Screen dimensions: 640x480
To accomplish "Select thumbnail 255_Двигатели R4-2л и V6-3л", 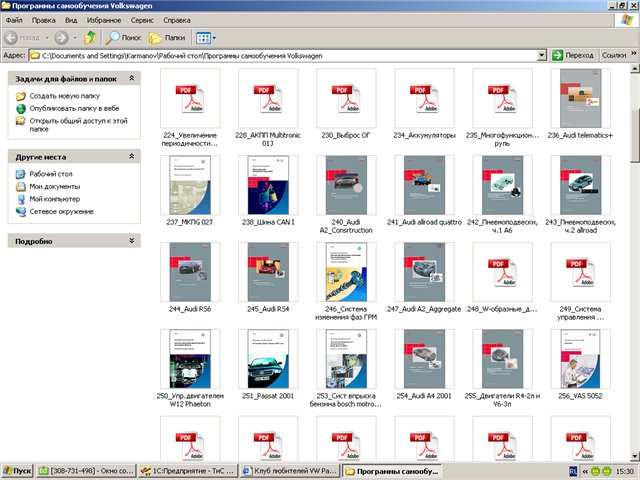I will [x=502, y=359].
